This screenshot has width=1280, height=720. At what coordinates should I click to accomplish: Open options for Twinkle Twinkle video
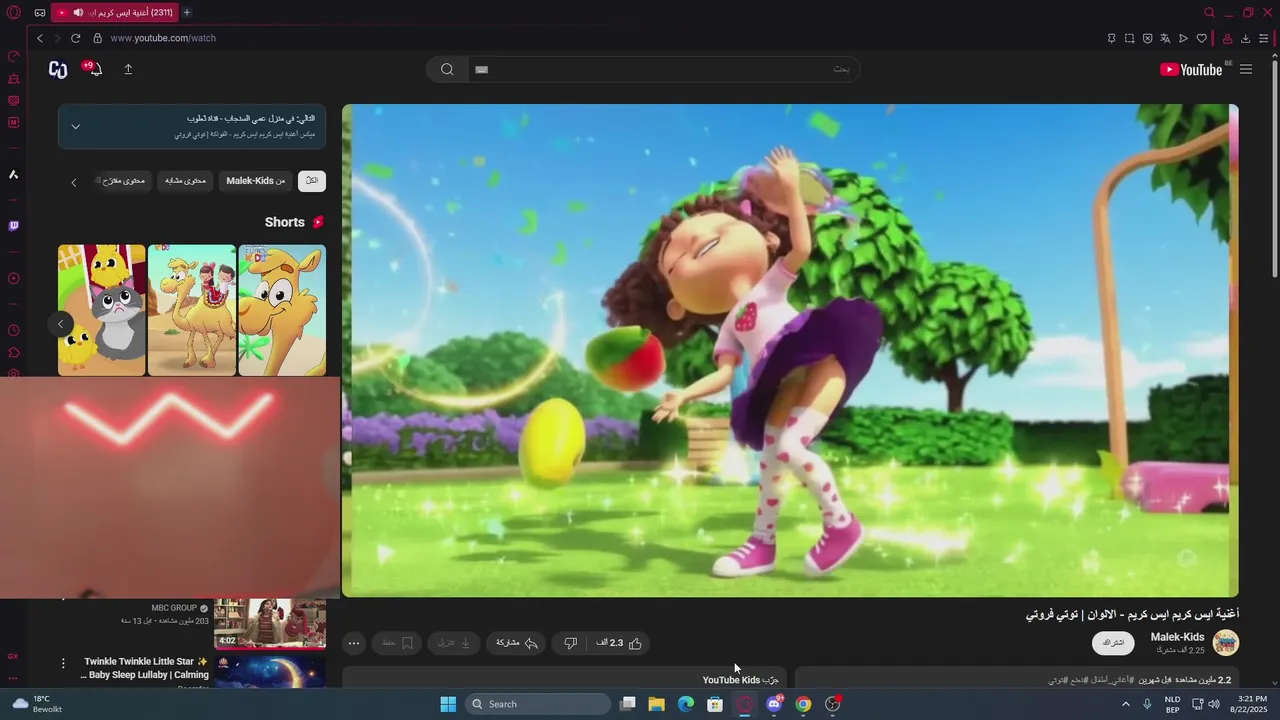pyautogui.click(x=63, y=663)
